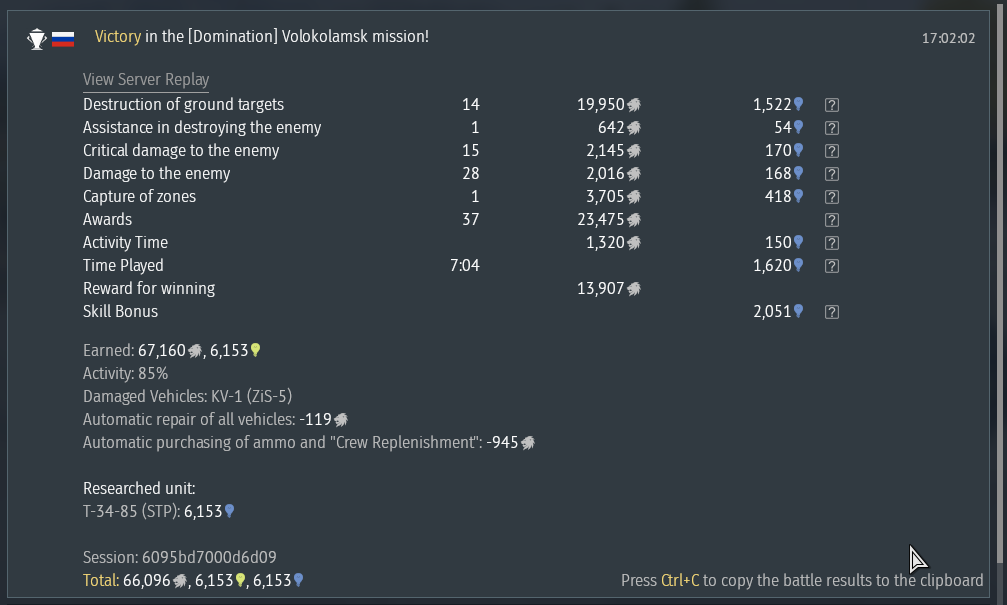1007x605 pixels.
Task: Click Damaged Vehicles KV-1 (ZiS-5) text
Action: point(187,396)
